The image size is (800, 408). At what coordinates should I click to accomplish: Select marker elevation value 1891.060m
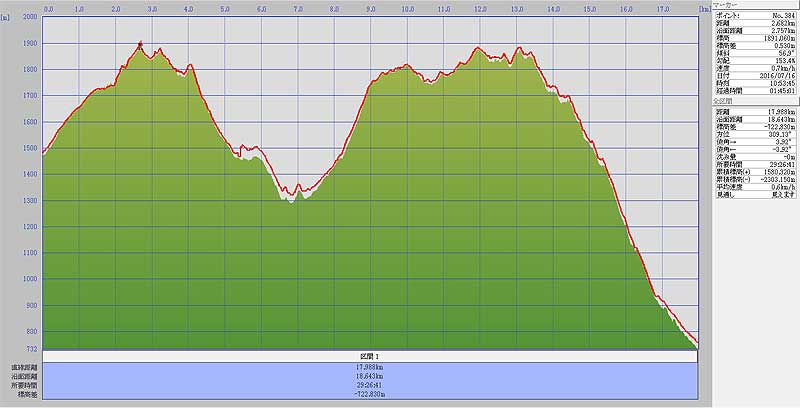(782, 38)
